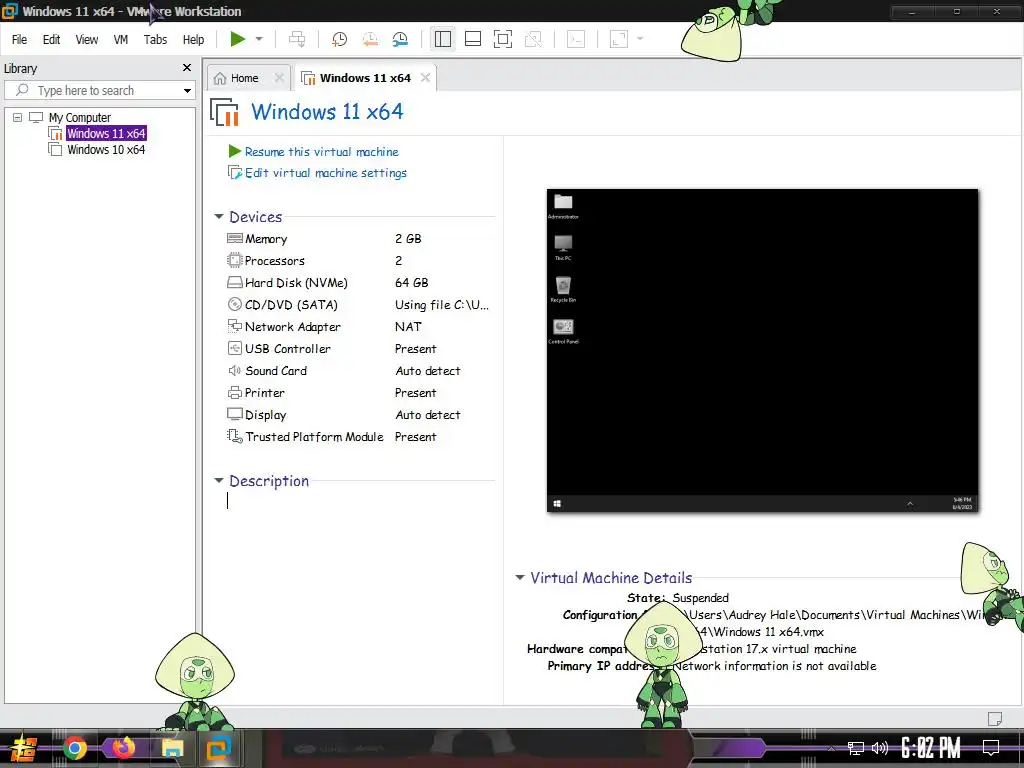The image size is (1024, 768).
Task: Click the volume icon in system tray
Action: pos(880,748)
